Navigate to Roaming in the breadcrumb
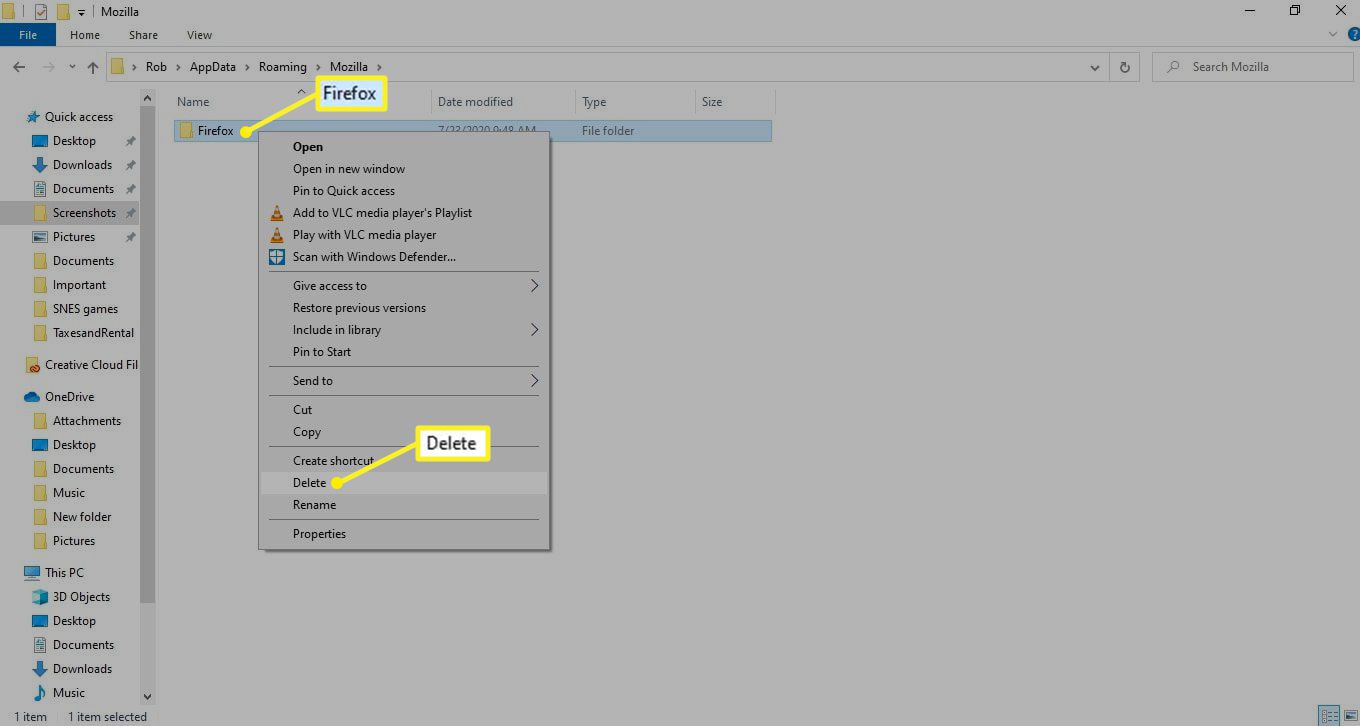Screen dimensions: 1360x726 283,67
